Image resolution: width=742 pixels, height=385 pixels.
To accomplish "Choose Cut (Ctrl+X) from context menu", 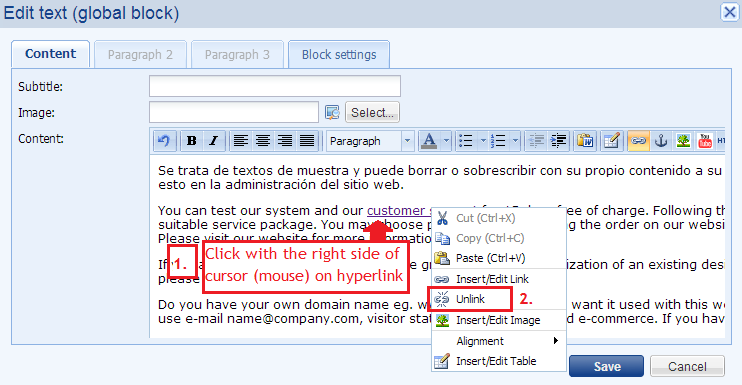I will (499, 218).
